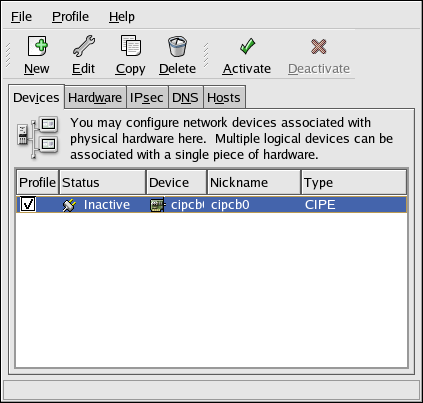
Task: Open the Profile menu
Action: click(70, 17)
